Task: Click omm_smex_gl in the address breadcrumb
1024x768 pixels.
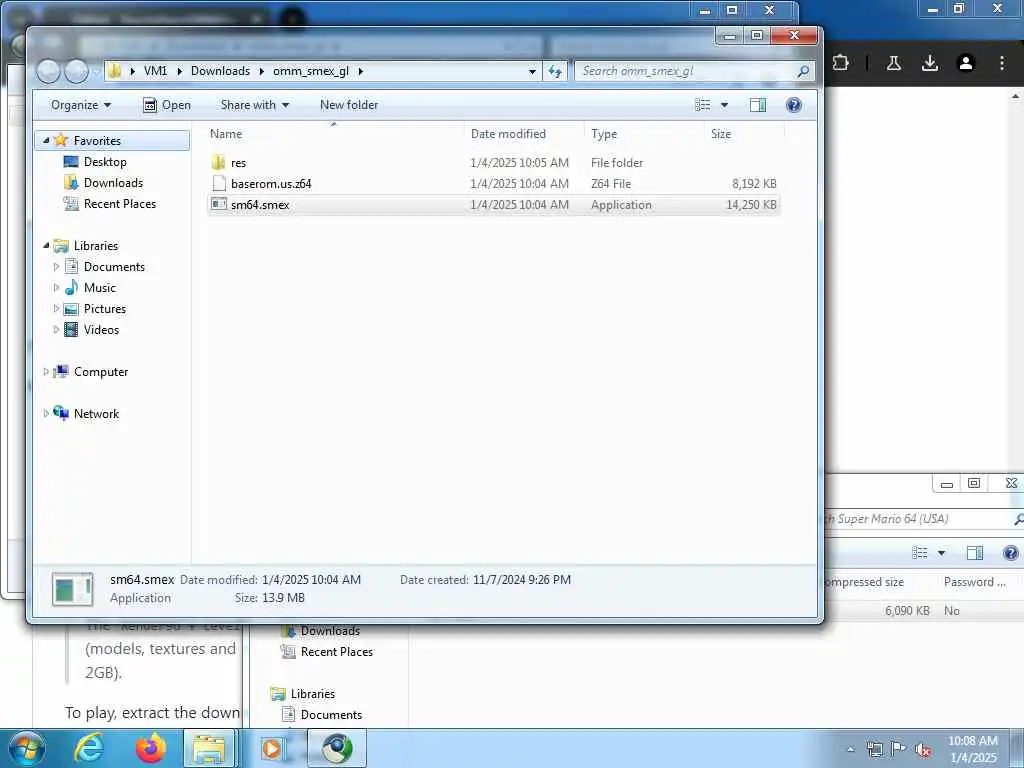Action: point(311,71)
